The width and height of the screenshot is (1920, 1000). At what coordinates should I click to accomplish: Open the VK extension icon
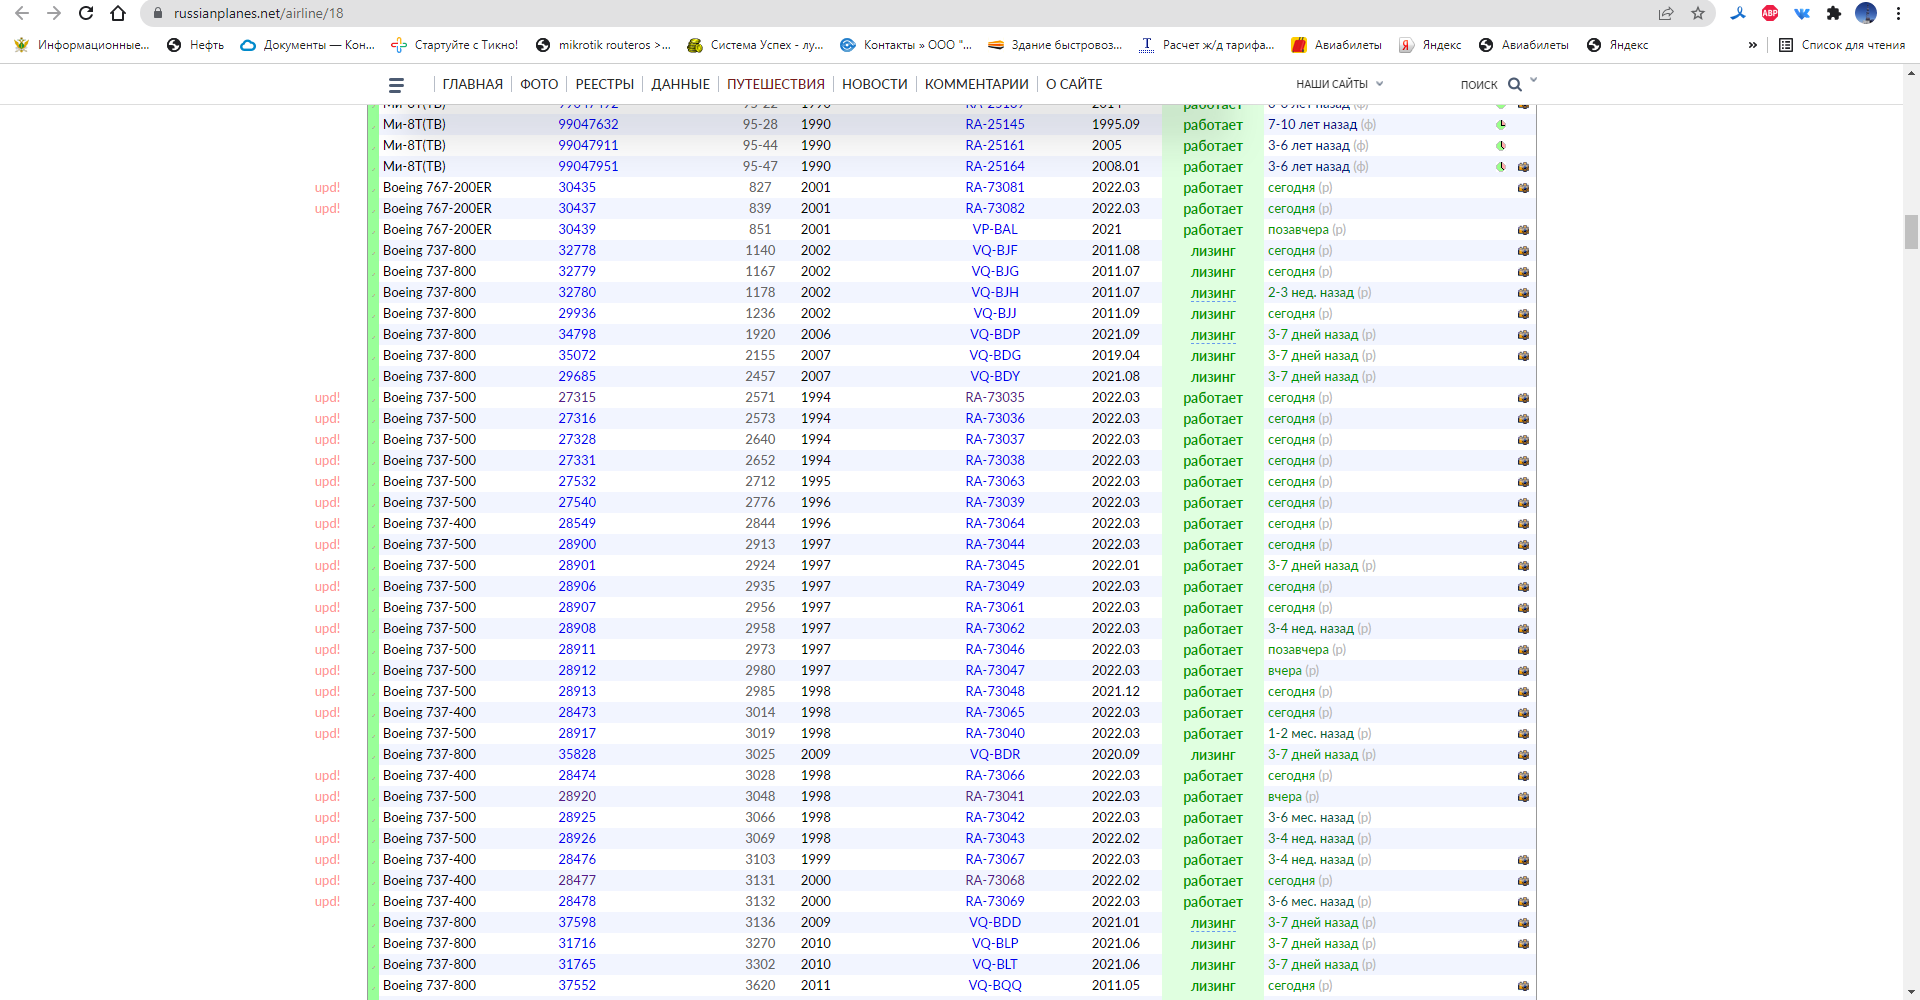(1802, 13)
